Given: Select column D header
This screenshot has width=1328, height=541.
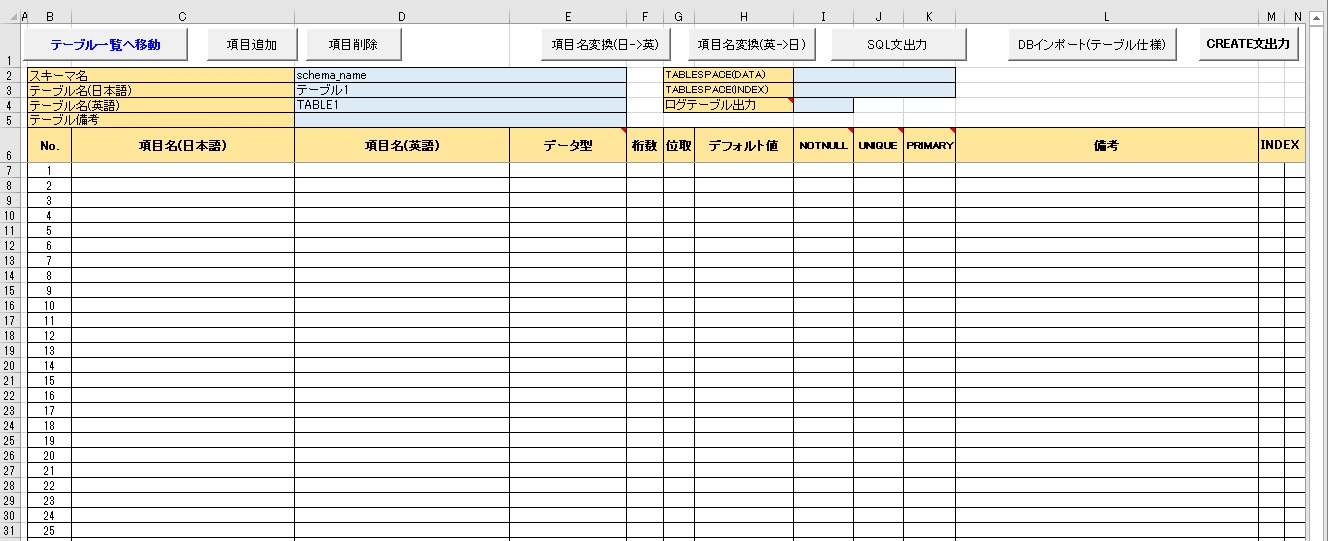Looking at the screenshot, I should [x=402, y=16].
